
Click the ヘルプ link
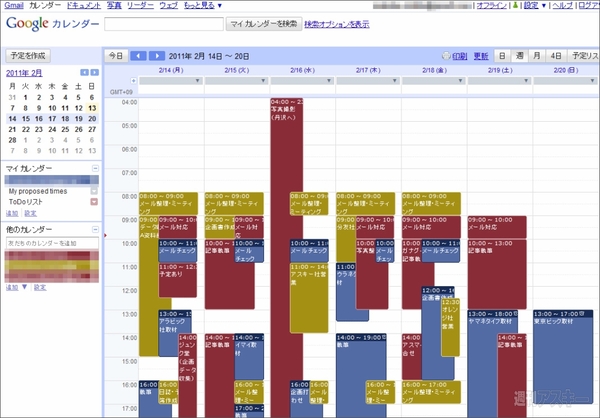coord(562,5)
